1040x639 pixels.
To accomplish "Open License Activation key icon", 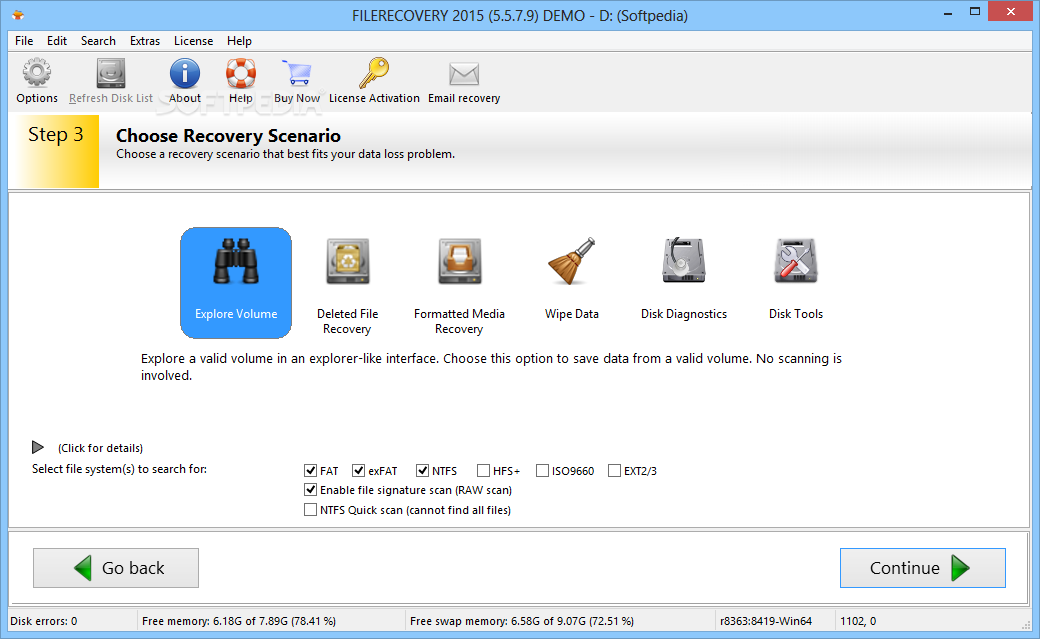I will [374, 73].
